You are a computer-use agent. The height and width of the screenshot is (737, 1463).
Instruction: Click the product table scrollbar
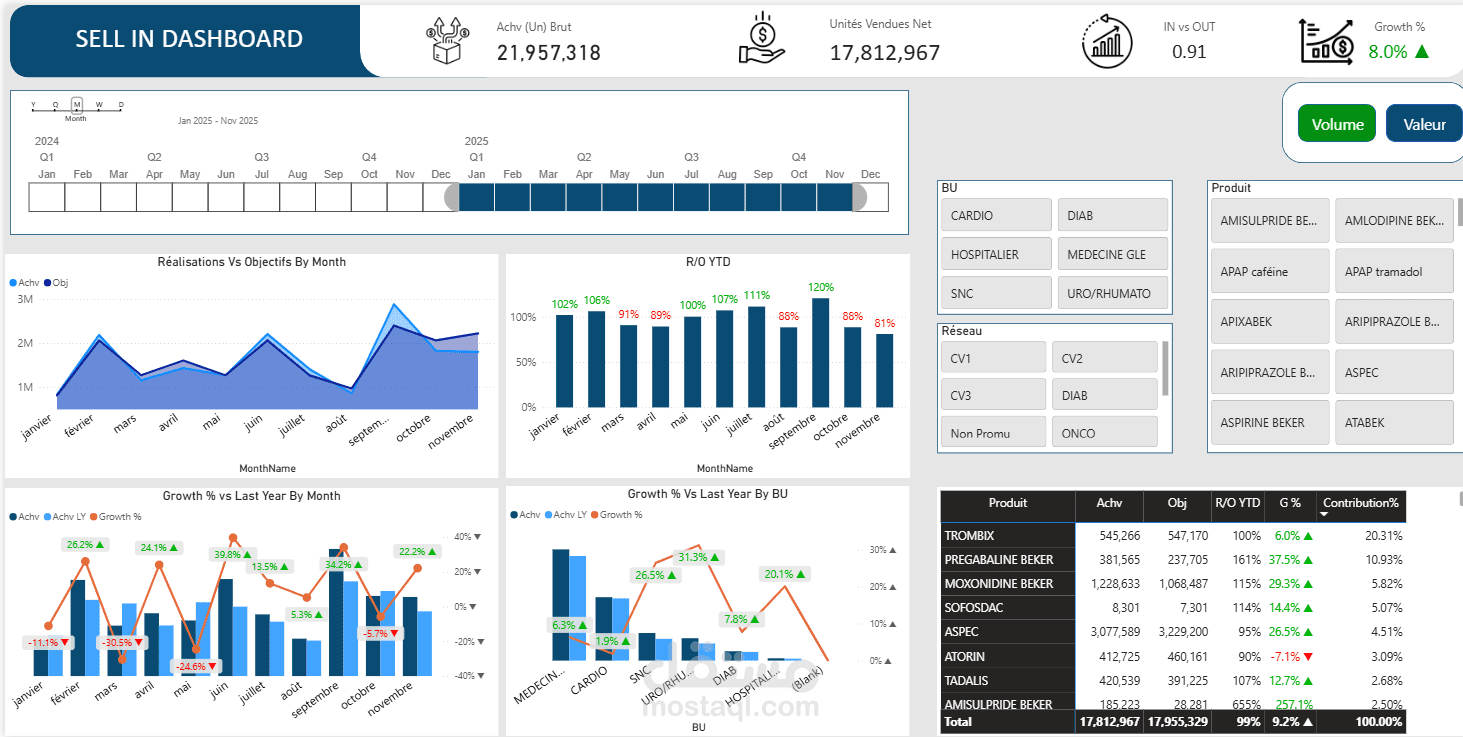(x=1459, y=499)
